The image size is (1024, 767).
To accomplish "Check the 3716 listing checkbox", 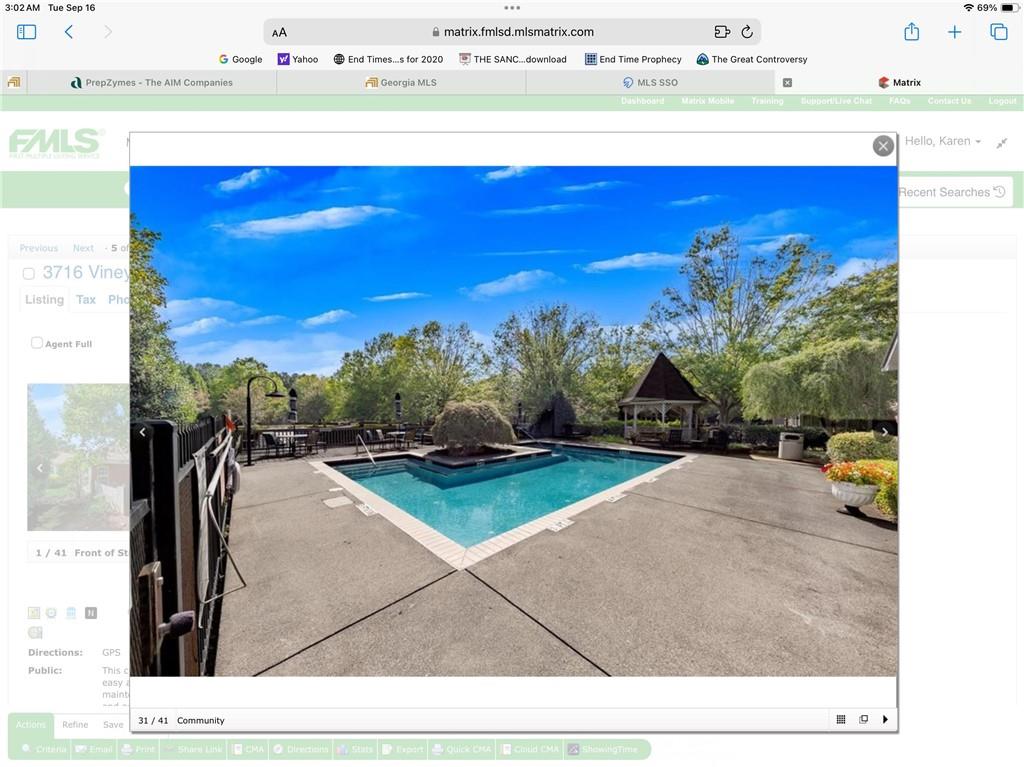I will pos(29,273).
